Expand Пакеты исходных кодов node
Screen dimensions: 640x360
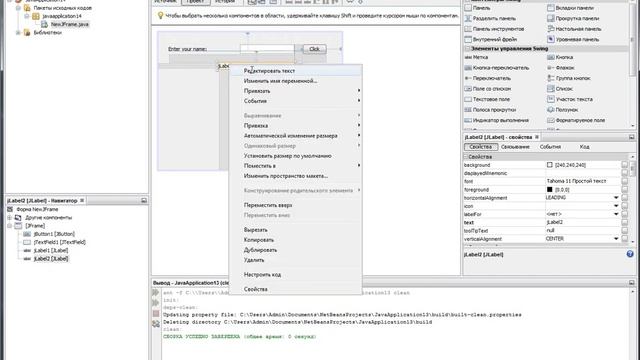tap(18, 8)
